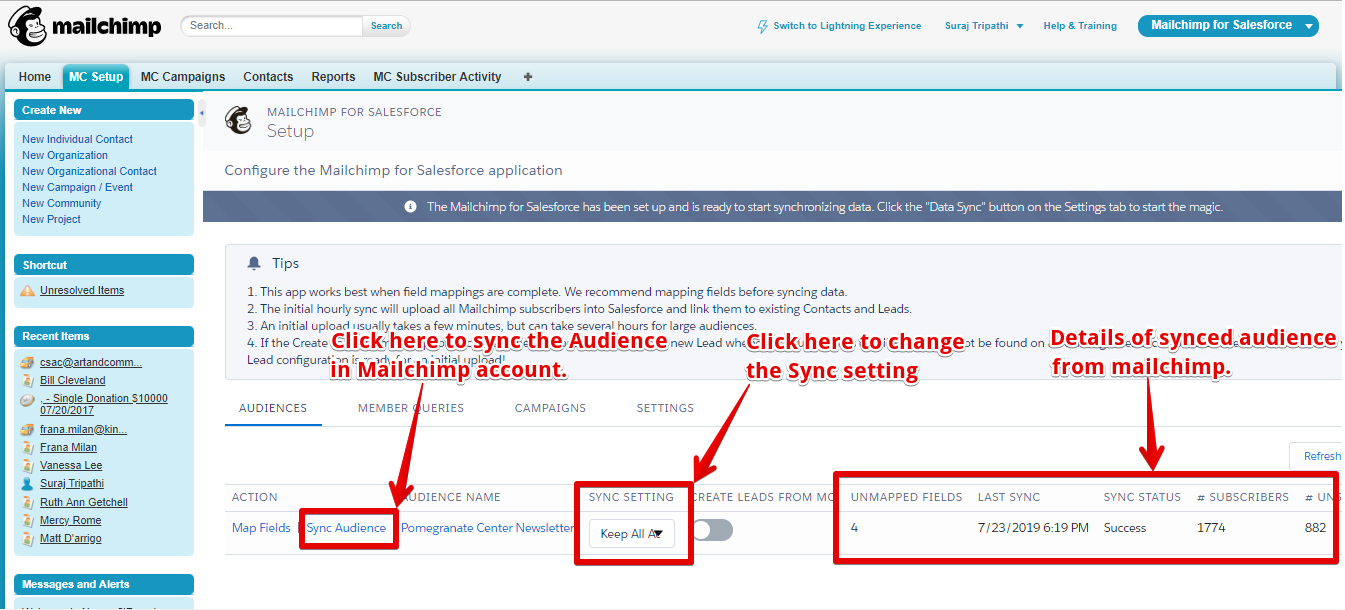1345x610 pixels.
Task: Toggle the Create Leads from MC switch
Action: tap(713, 531)
